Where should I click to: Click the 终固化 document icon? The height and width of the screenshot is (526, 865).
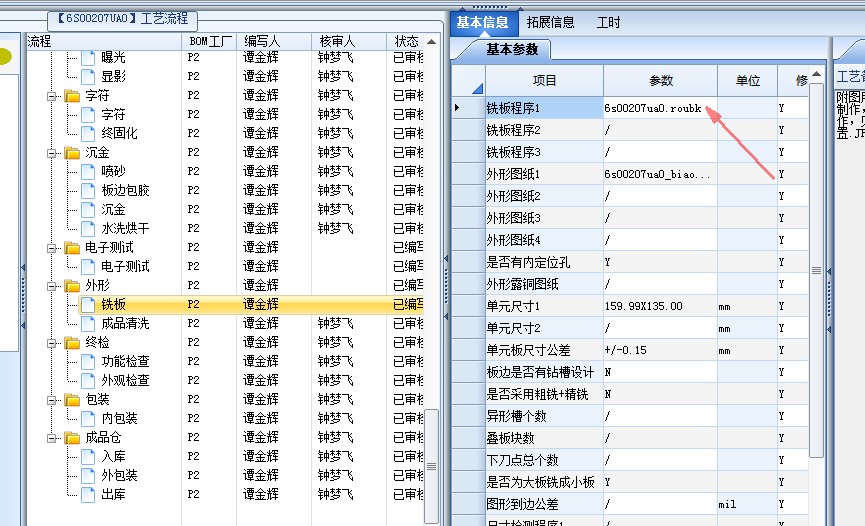[88, 133]
